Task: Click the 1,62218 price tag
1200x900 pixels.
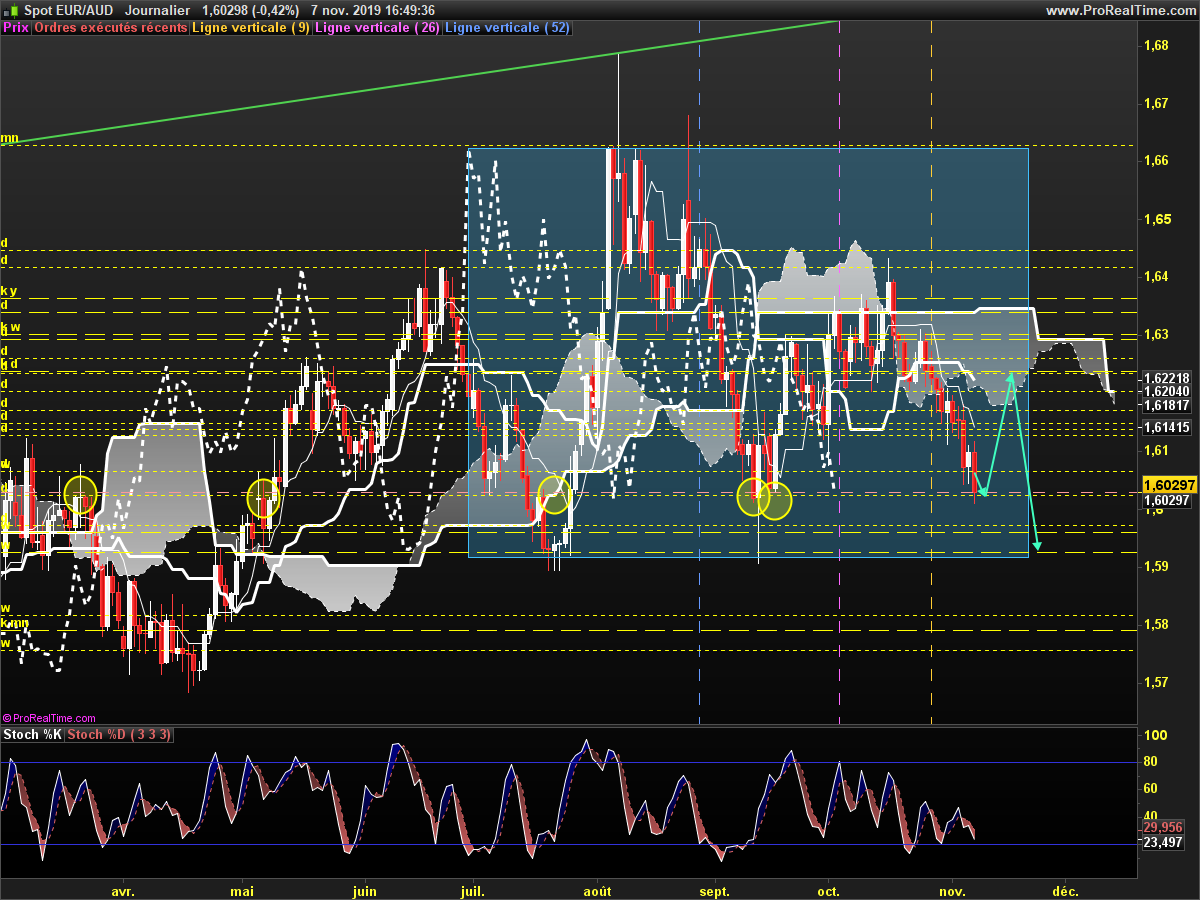Action: 1166,379
